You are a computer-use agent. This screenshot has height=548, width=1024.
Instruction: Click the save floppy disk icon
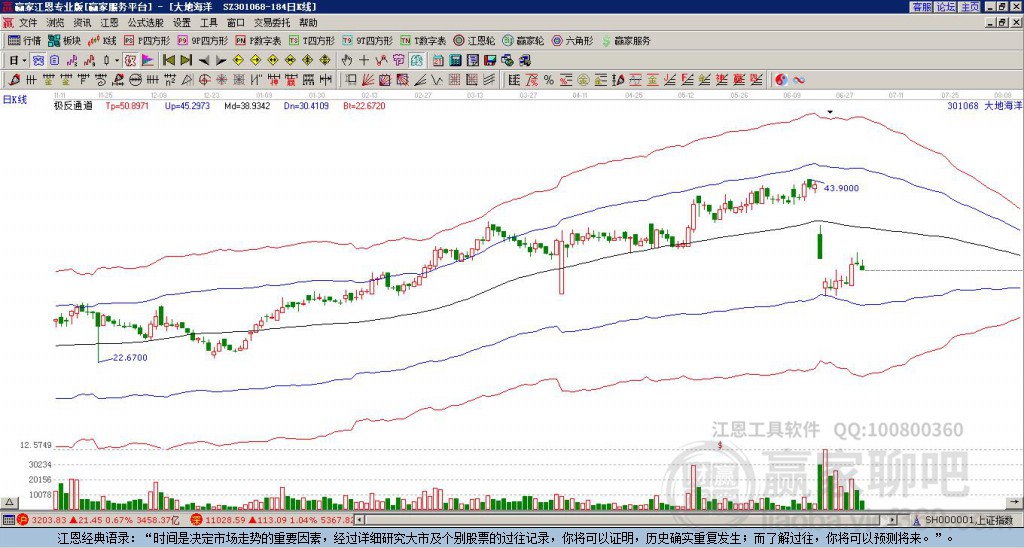pos(490,61)
